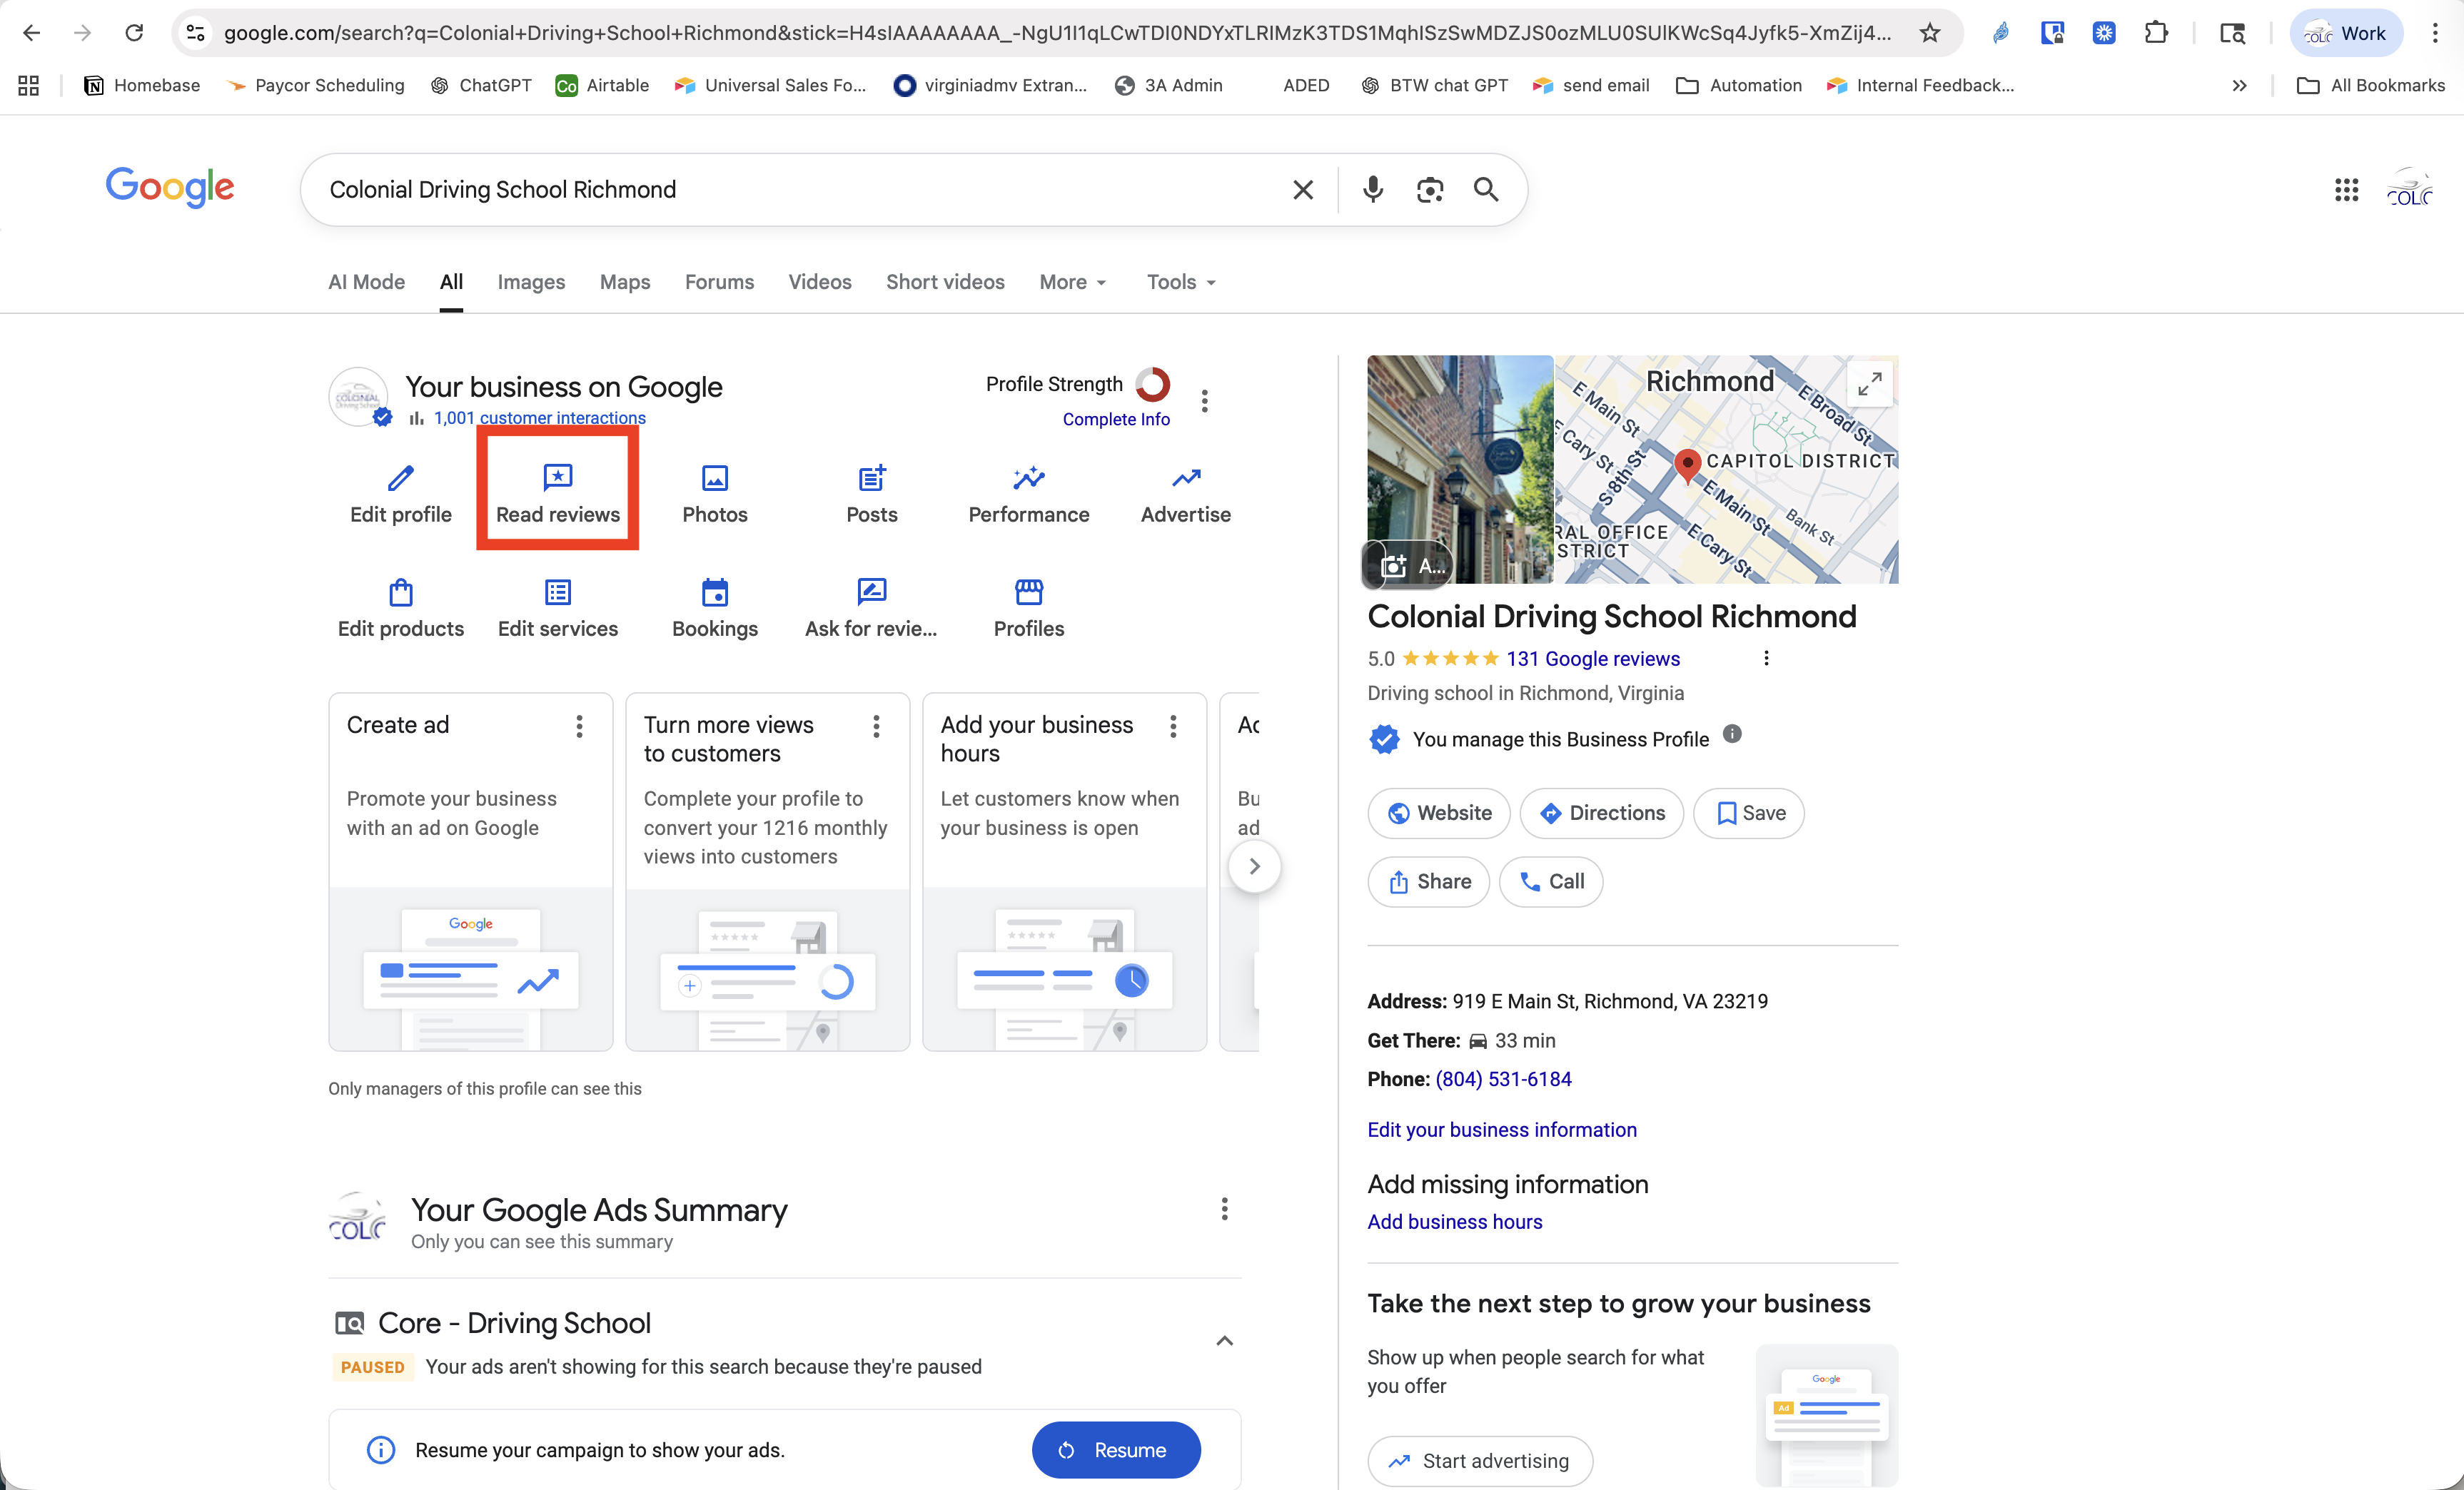Viewport: 2464px width, 1490px height.
Task: Open 1,001 customer interactions link
Action: coord(539,418)
